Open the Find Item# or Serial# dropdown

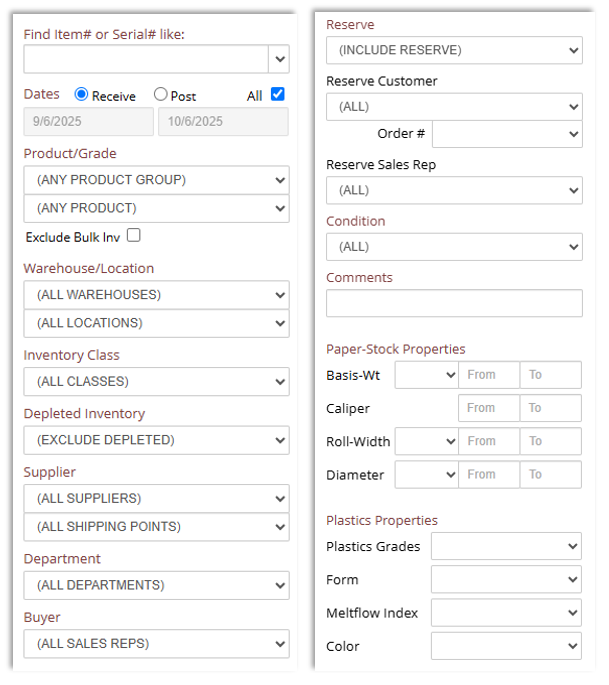(279, 59)
